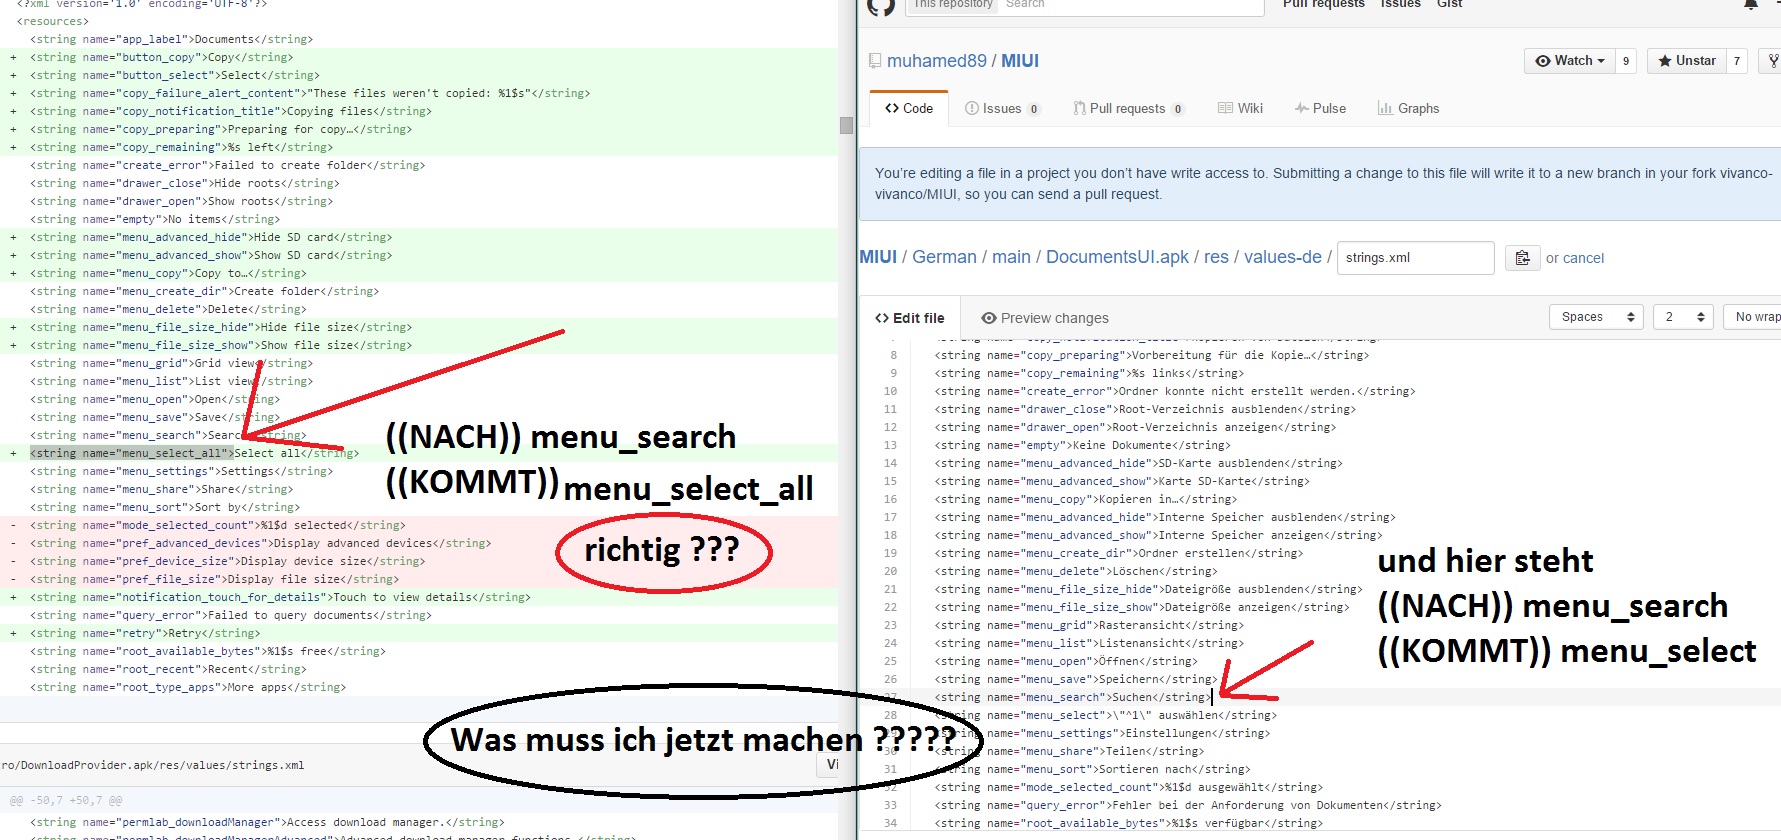
Task: Click editor line root_available_bytes %1$s verfügbar
Action: [1128, 823]
